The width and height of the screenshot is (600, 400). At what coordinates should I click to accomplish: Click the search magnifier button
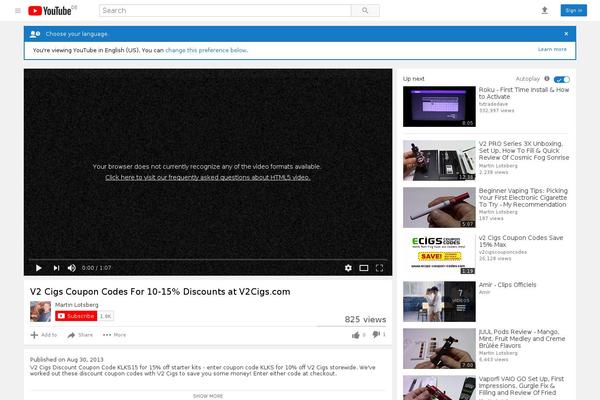pos(365,11)
